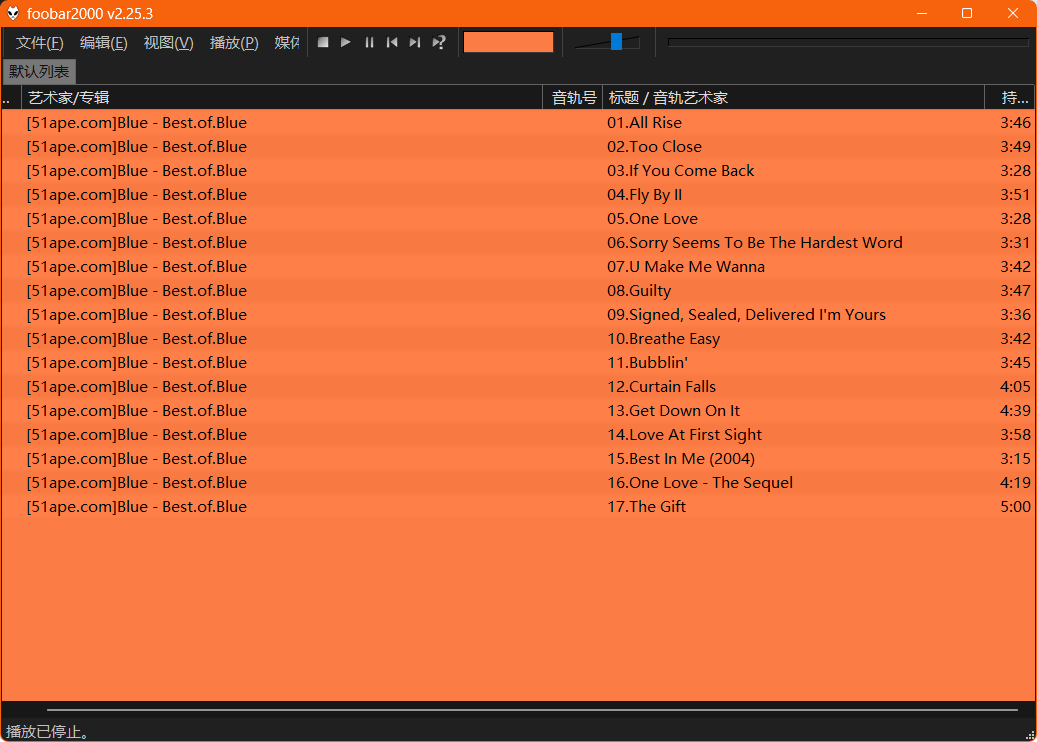The width and height of the screenshot is (1037, 742).
Task: Switch to the 默认列表 playlist tab
Action: pyautogui.click(x=39, y=72)
